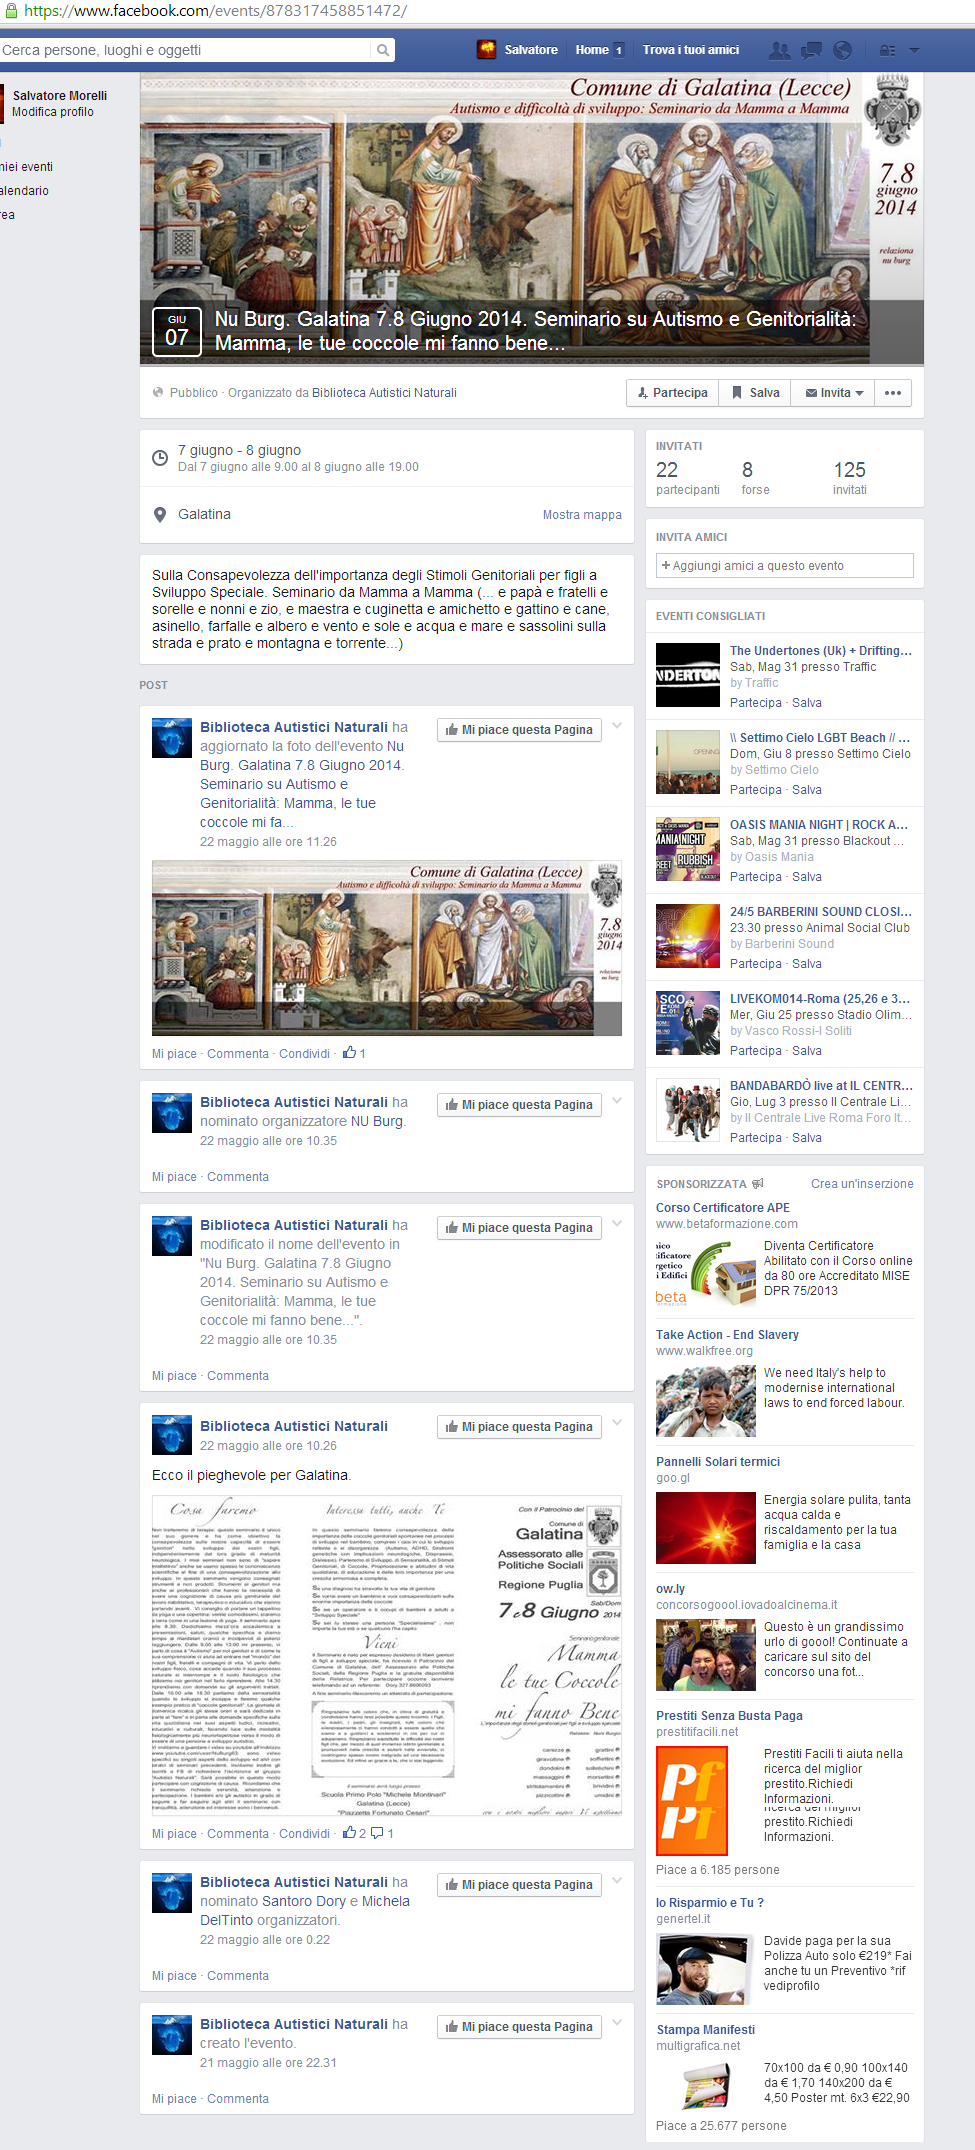
Task: Click Bandabardò live event thumbnail
Action: (688, 1111)
